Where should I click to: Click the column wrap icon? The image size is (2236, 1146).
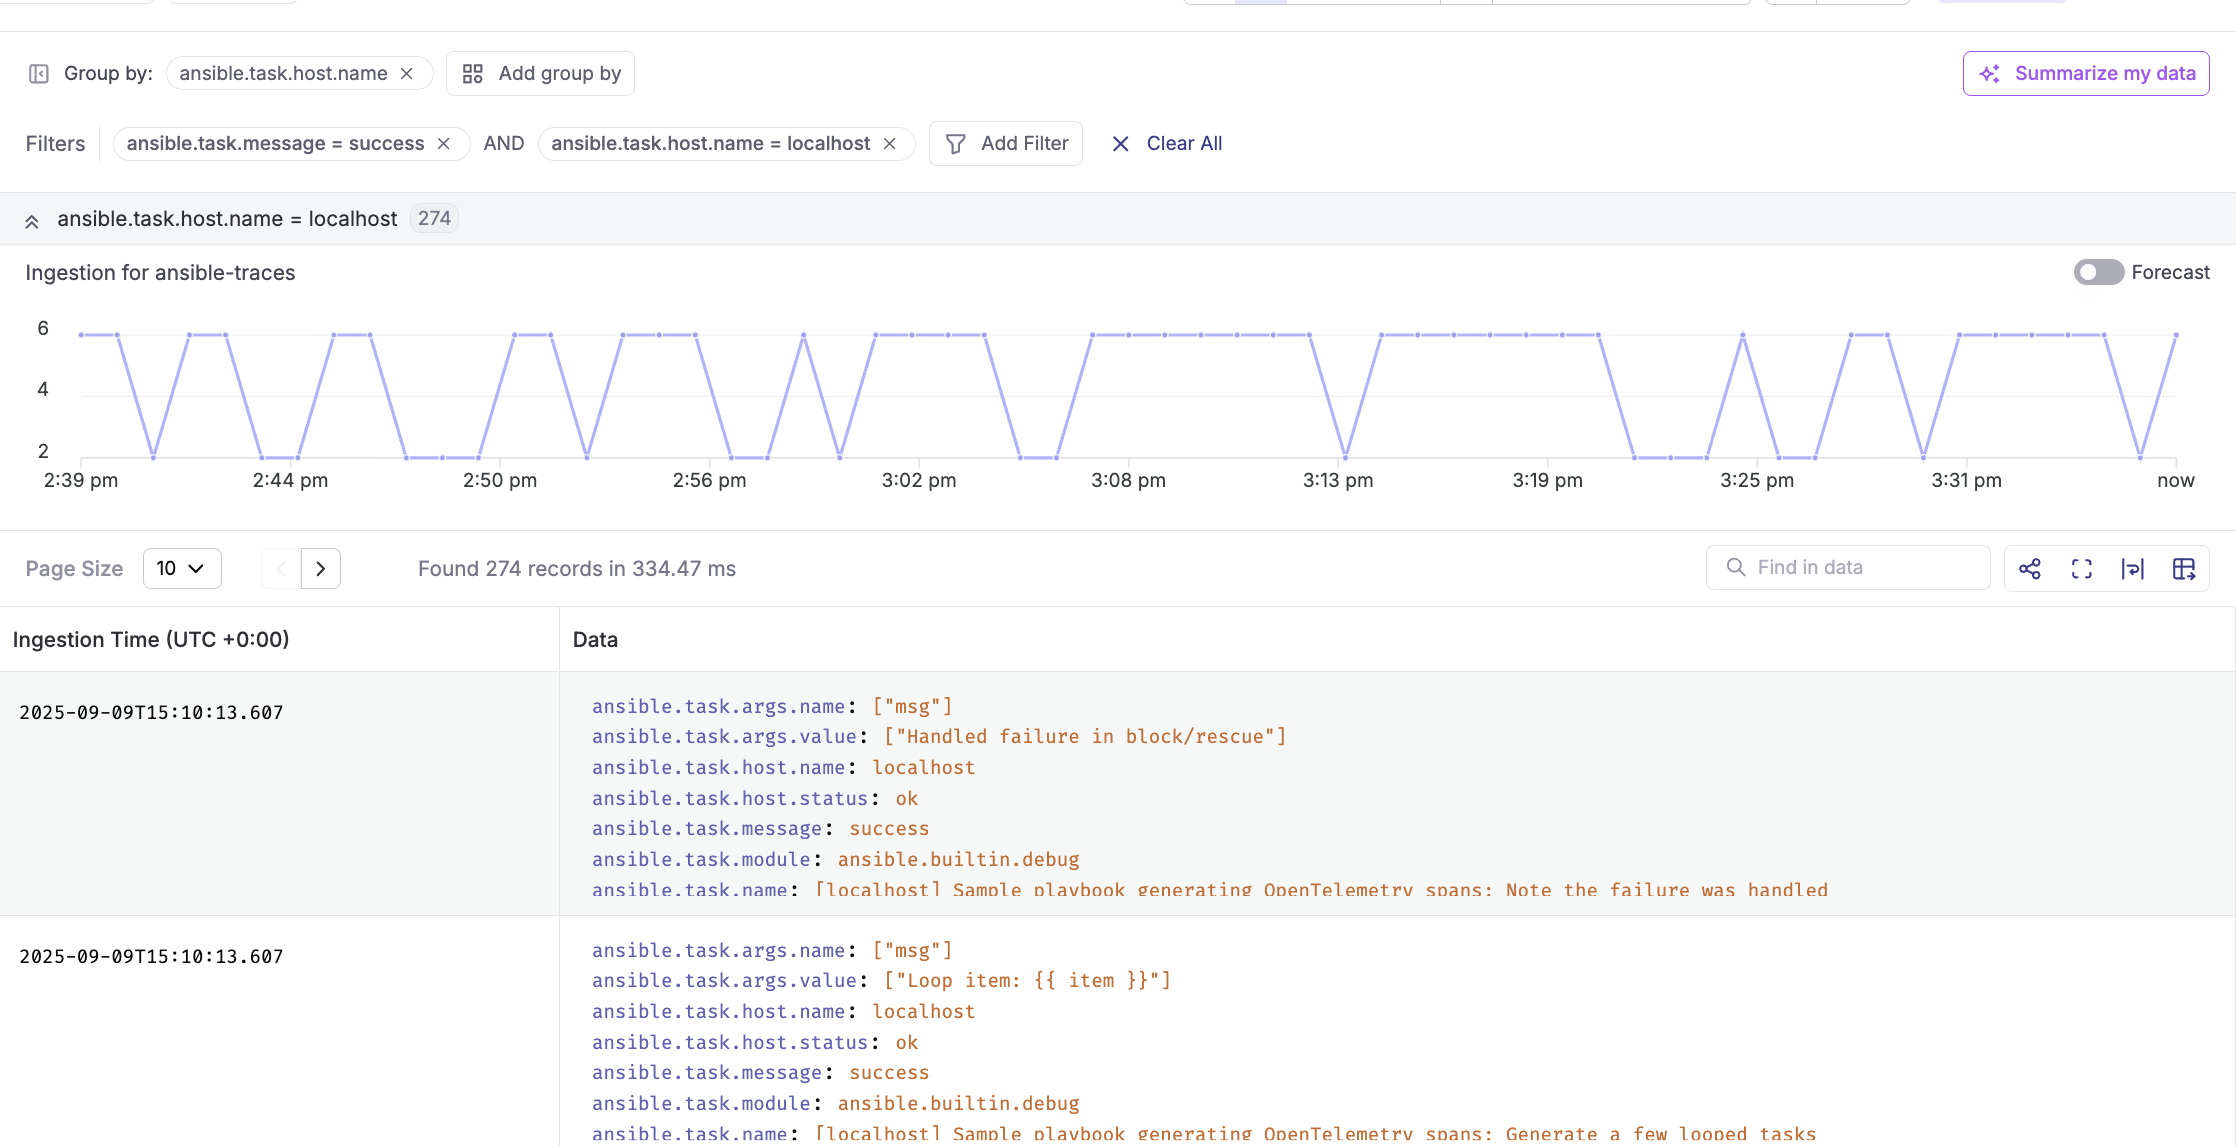2133,569
